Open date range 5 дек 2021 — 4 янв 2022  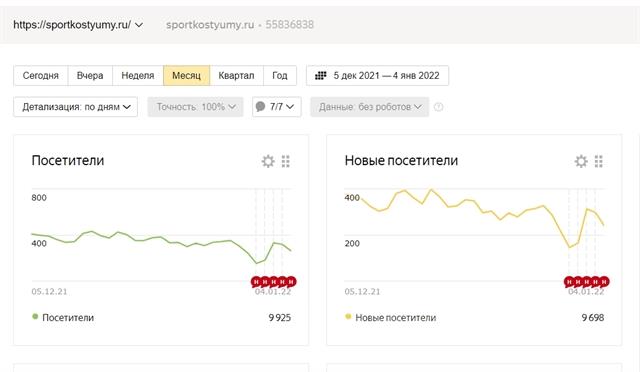(378, 76)
